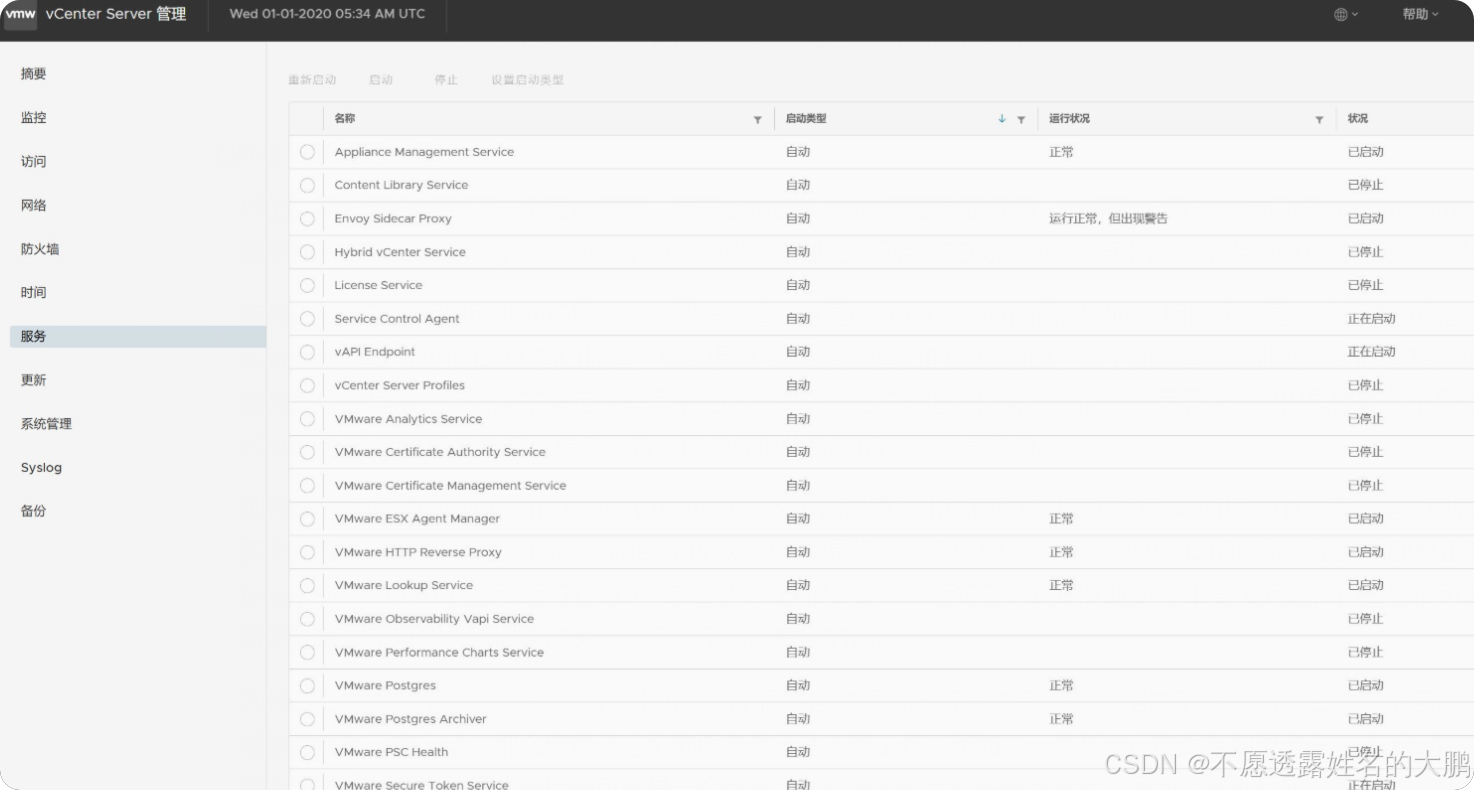Click 正在启动 status for vAPI Endpoint

[x=1371, y=352]
